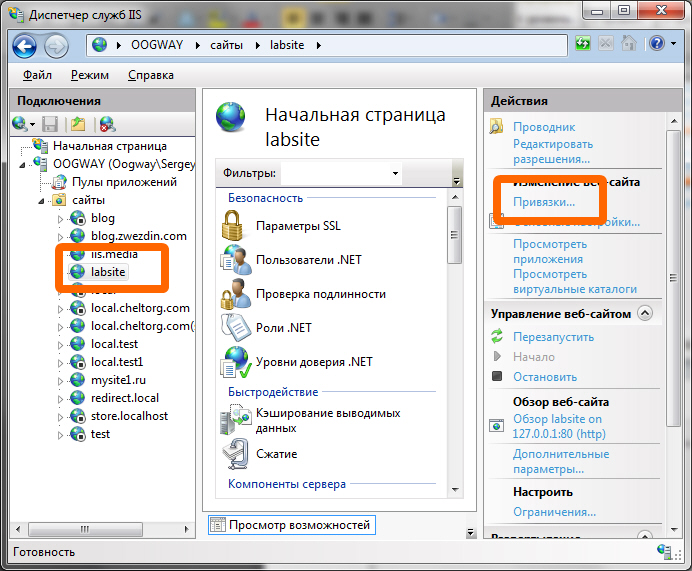The image size is (692, 571).
Task: Switch to Просмотр возможностей view tab
Action: (290, 525)
